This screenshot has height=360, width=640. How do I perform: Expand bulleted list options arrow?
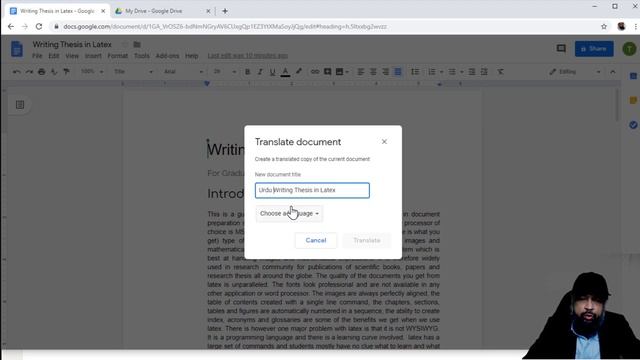click(x=462, y=72)
